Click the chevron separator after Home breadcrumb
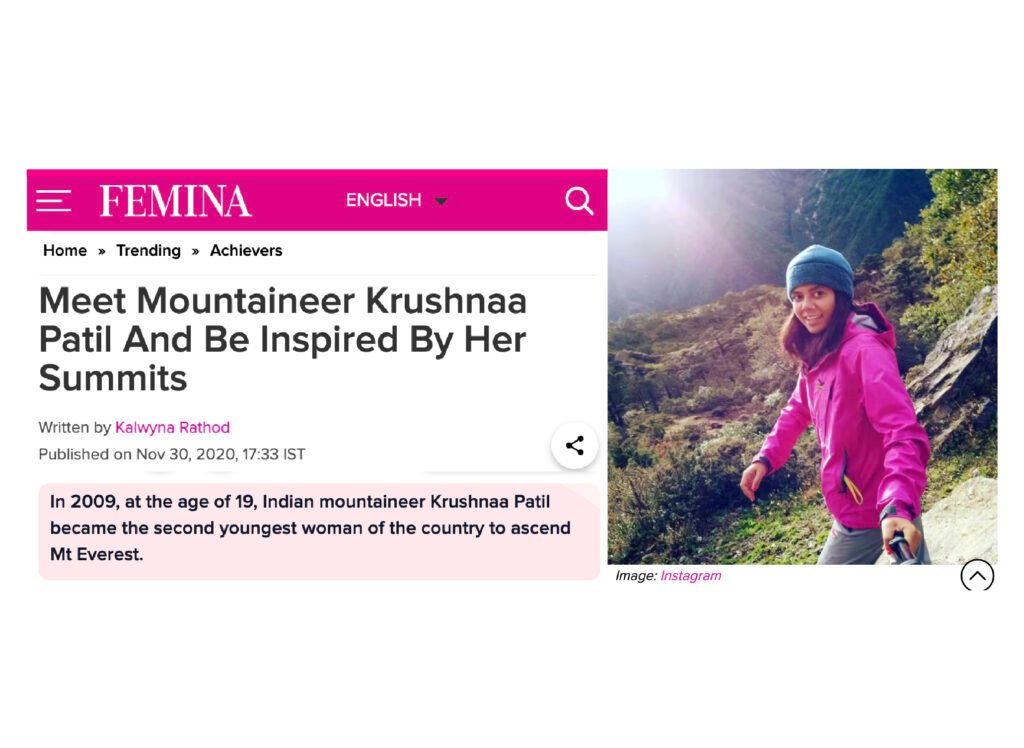This screenshot has width=1024, height=748. (102, 251)
